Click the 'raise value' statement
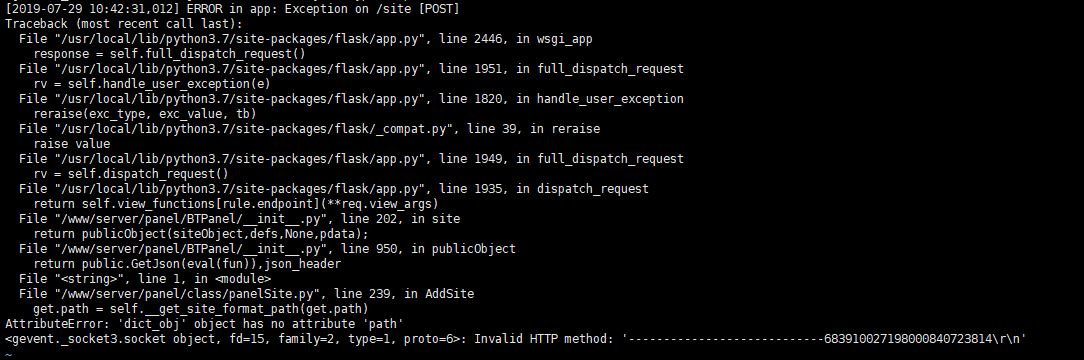Image resolution: width=1084 pixels, height=360 pixels. click(x=71, y=144)
